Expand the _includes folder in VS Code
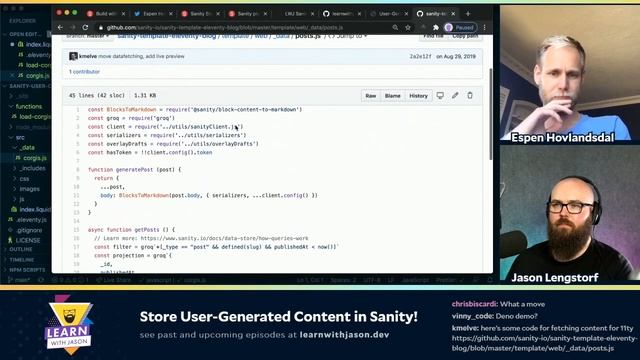The image size is (640, 360). pyautogui.click(x=33, y=168)
